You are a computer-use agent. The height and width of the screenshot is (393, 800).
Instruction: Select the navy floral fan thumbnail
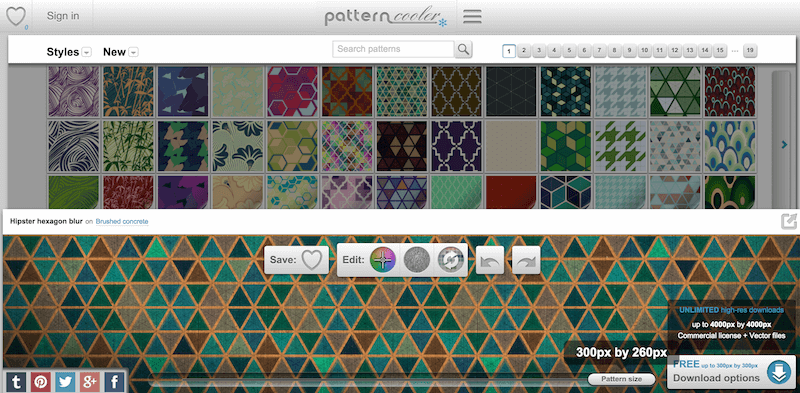238,146
